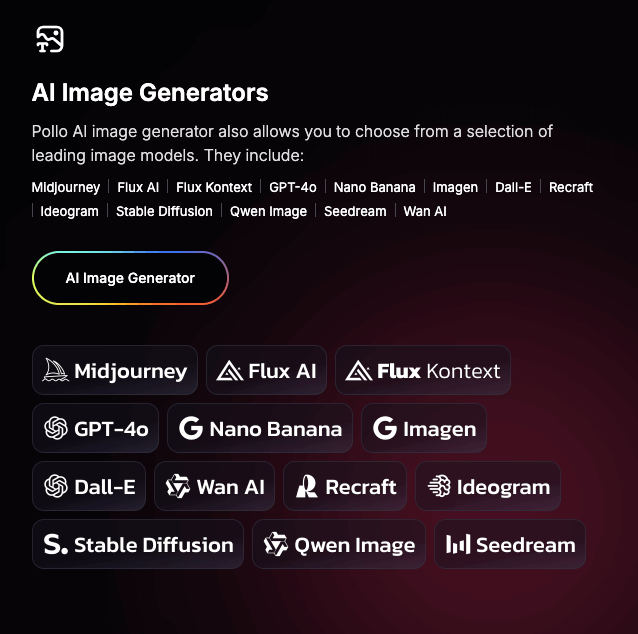Screen dimensions: 638x634
Task: Click the GPT-4o OpenAI logo icon
Action: coord(56,429)
